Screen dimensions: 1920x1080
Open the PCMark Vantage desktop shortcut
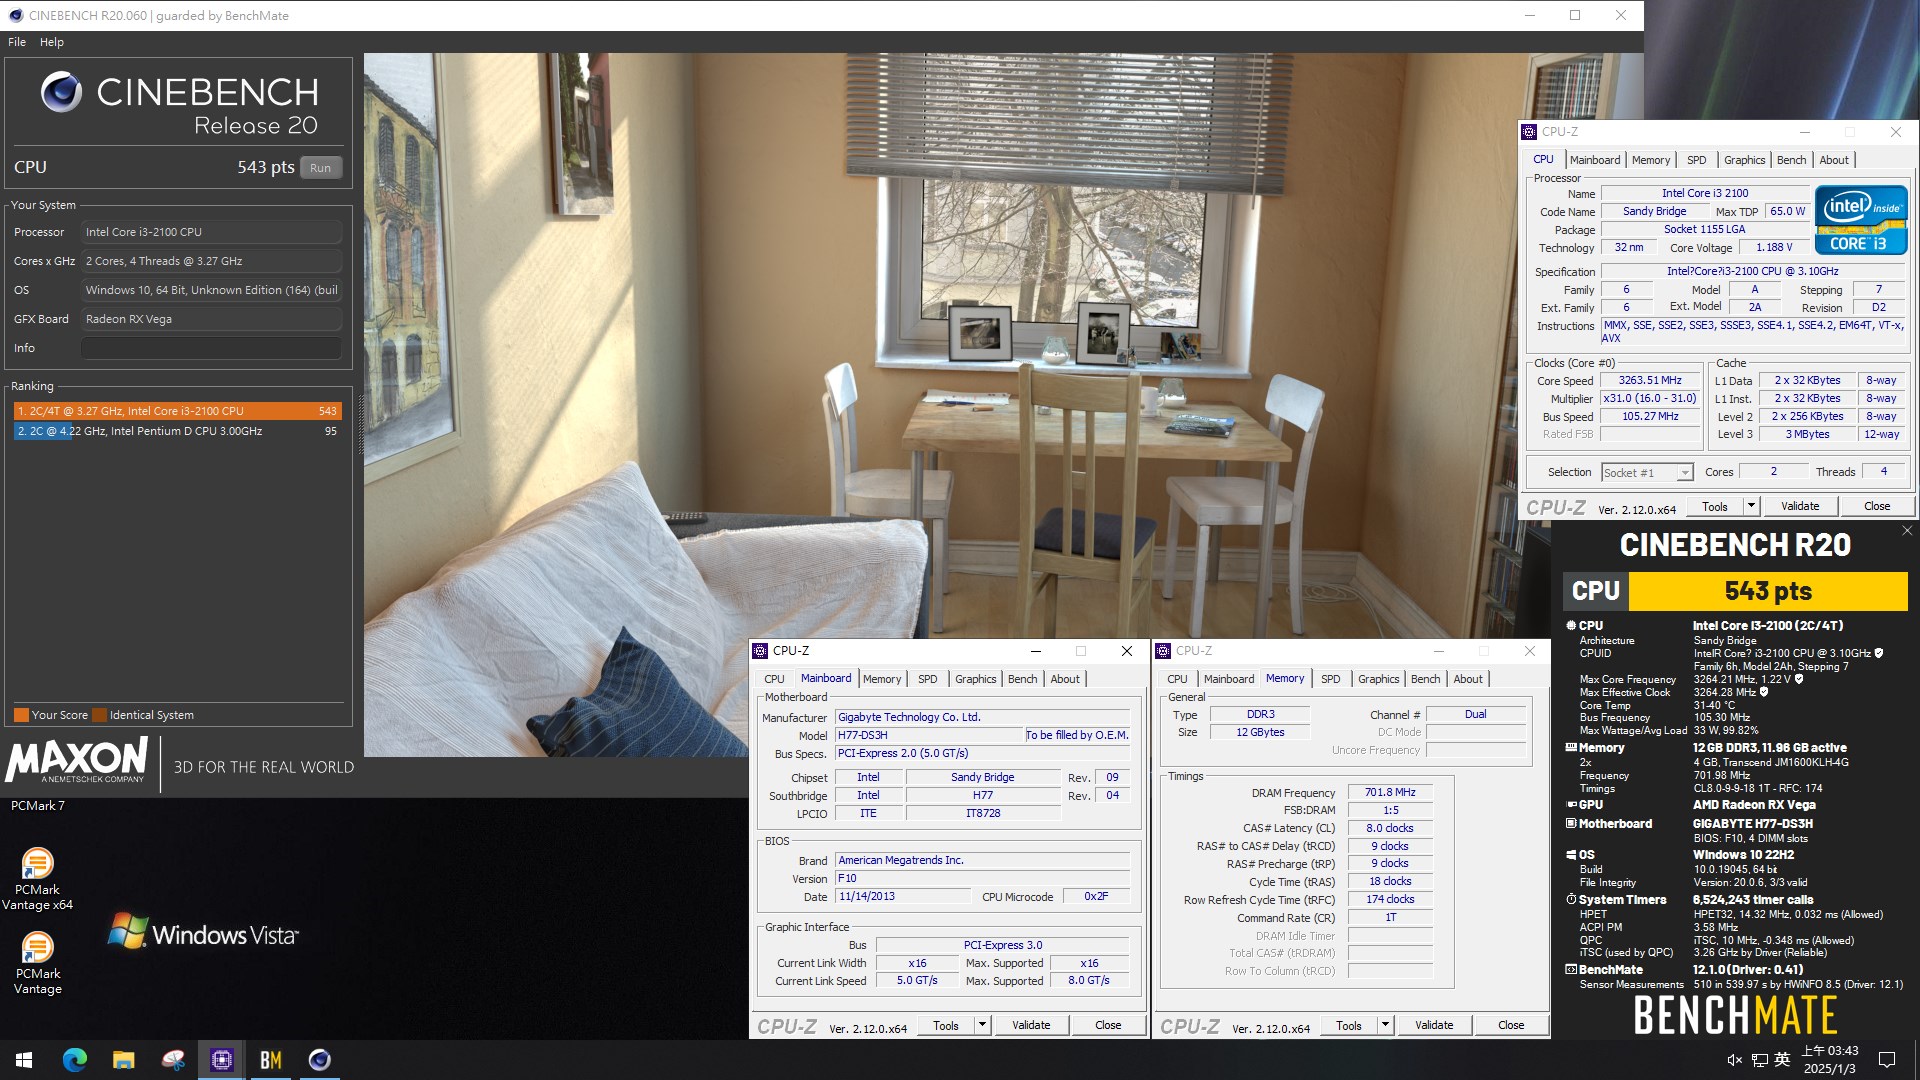(38, 963)
